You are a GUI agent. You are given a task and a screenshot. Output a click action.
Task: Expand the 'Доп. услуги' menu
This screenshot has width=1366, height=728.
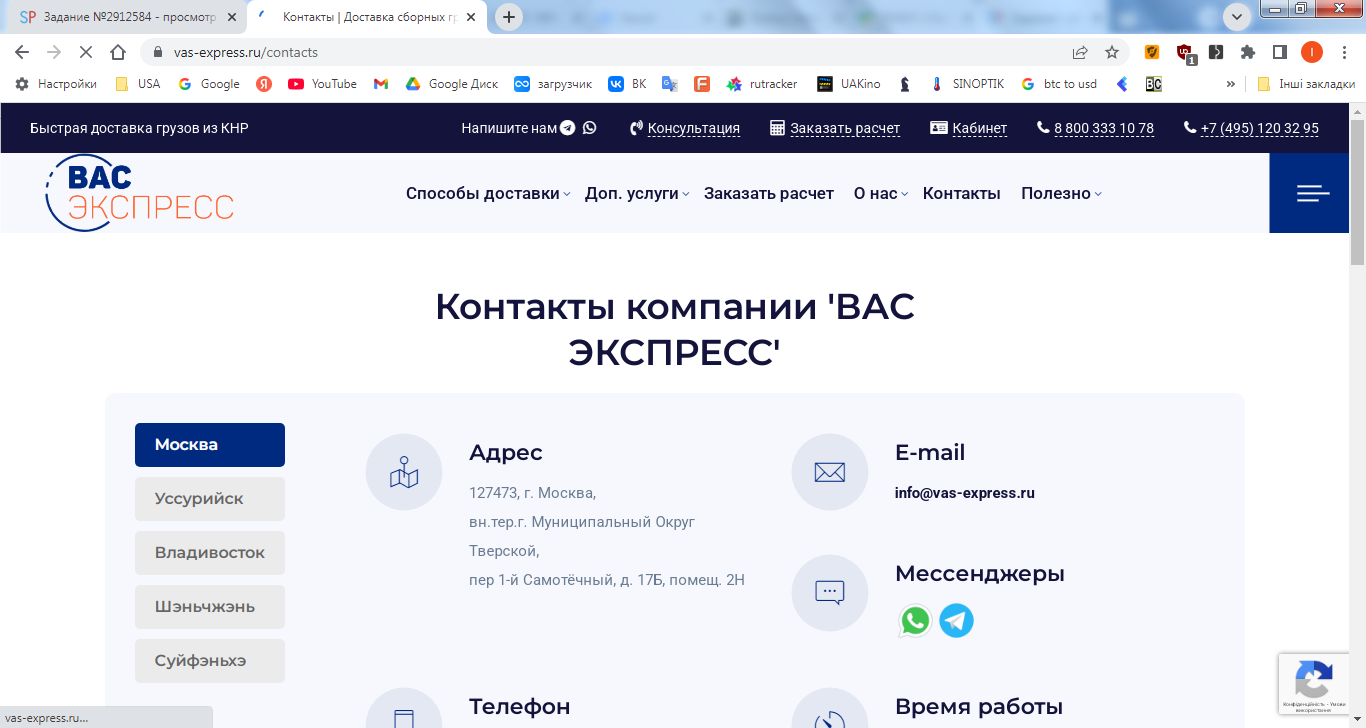click(x=637, y=193)
